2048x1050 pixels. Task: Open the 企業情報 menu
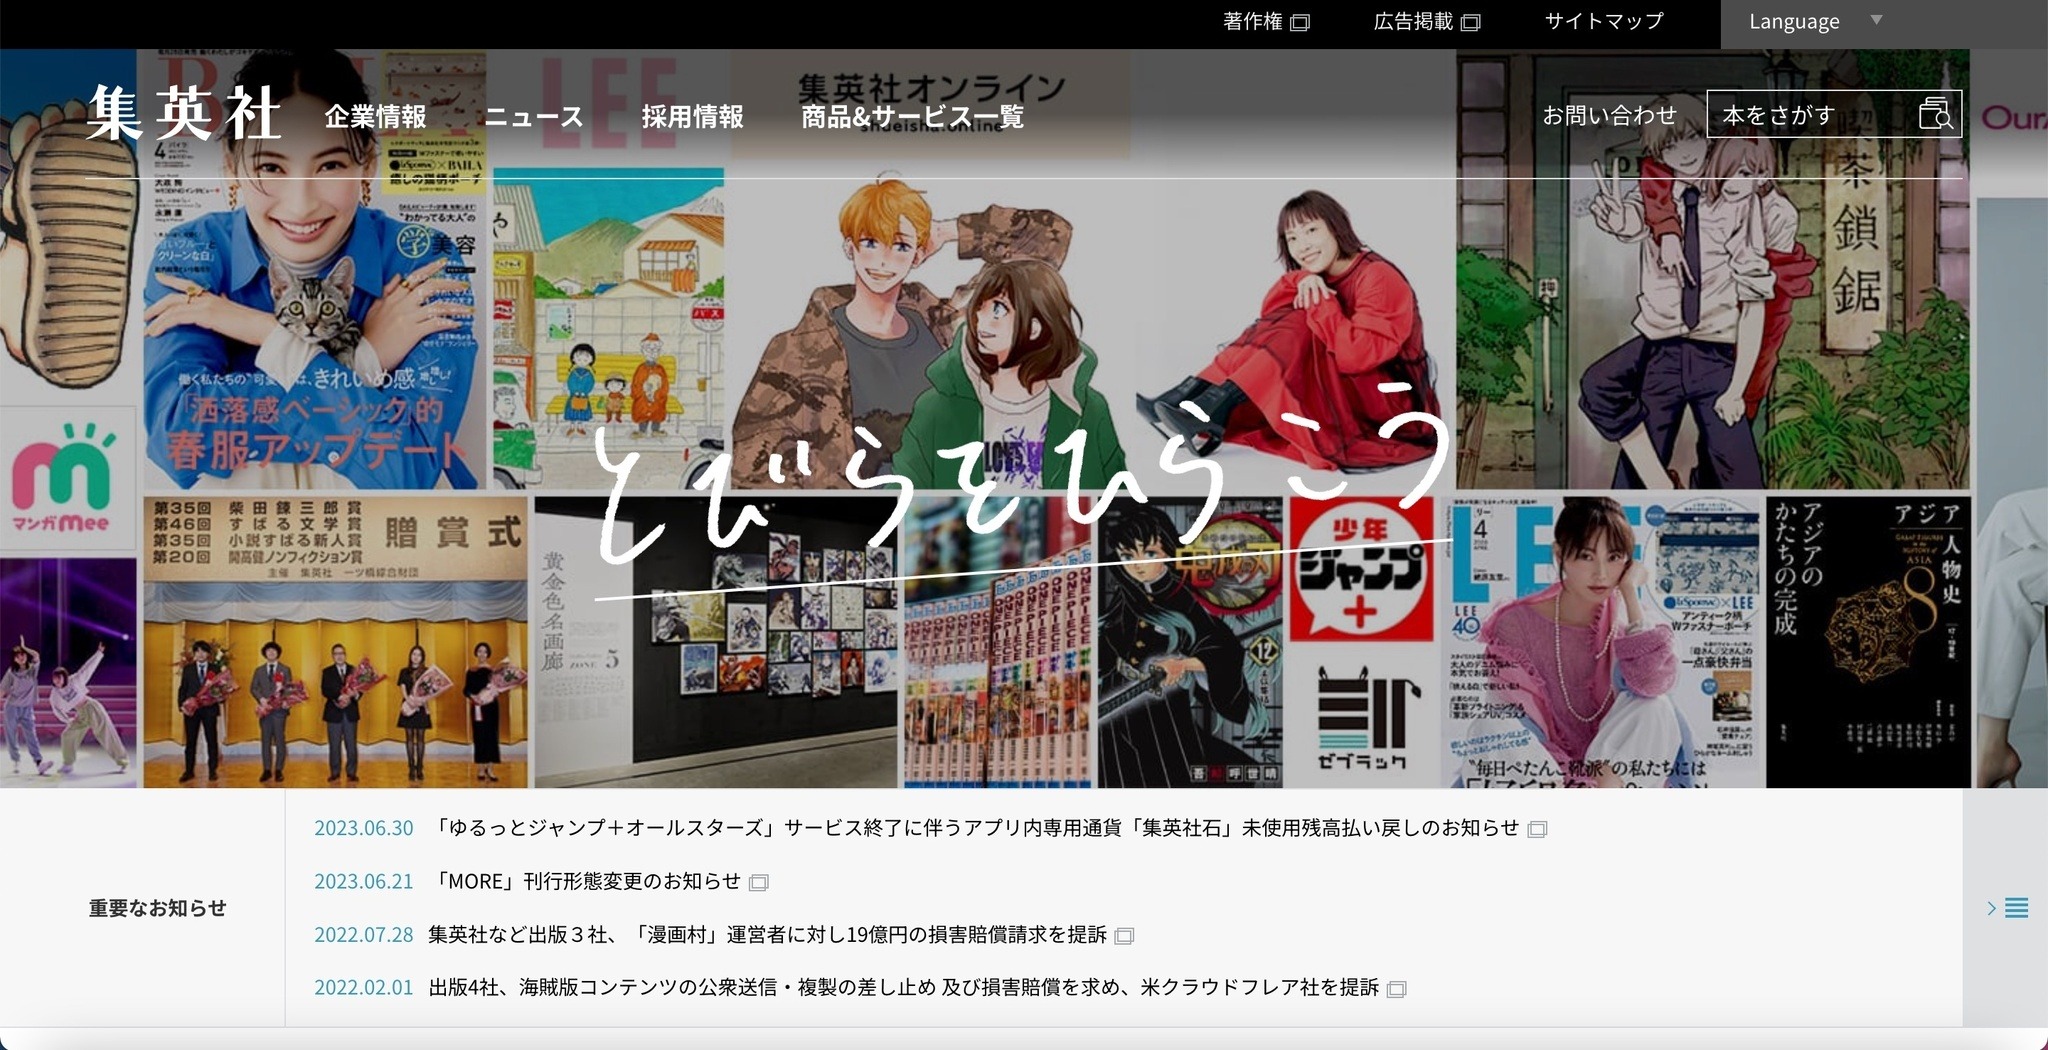coord(376,116)
